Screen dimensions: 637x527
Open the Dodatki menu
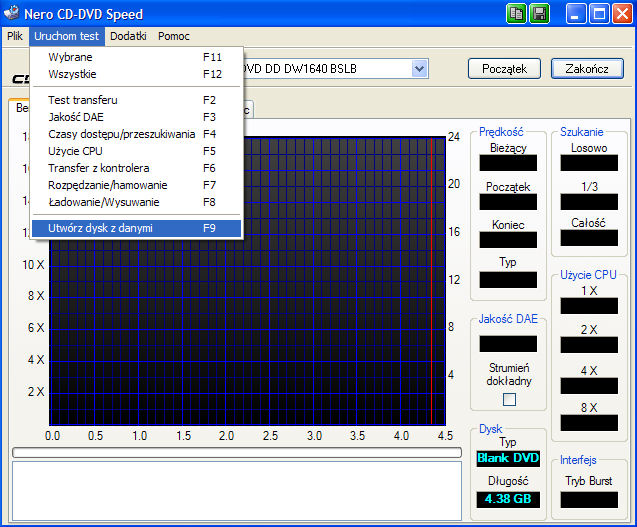coord(128,36)
